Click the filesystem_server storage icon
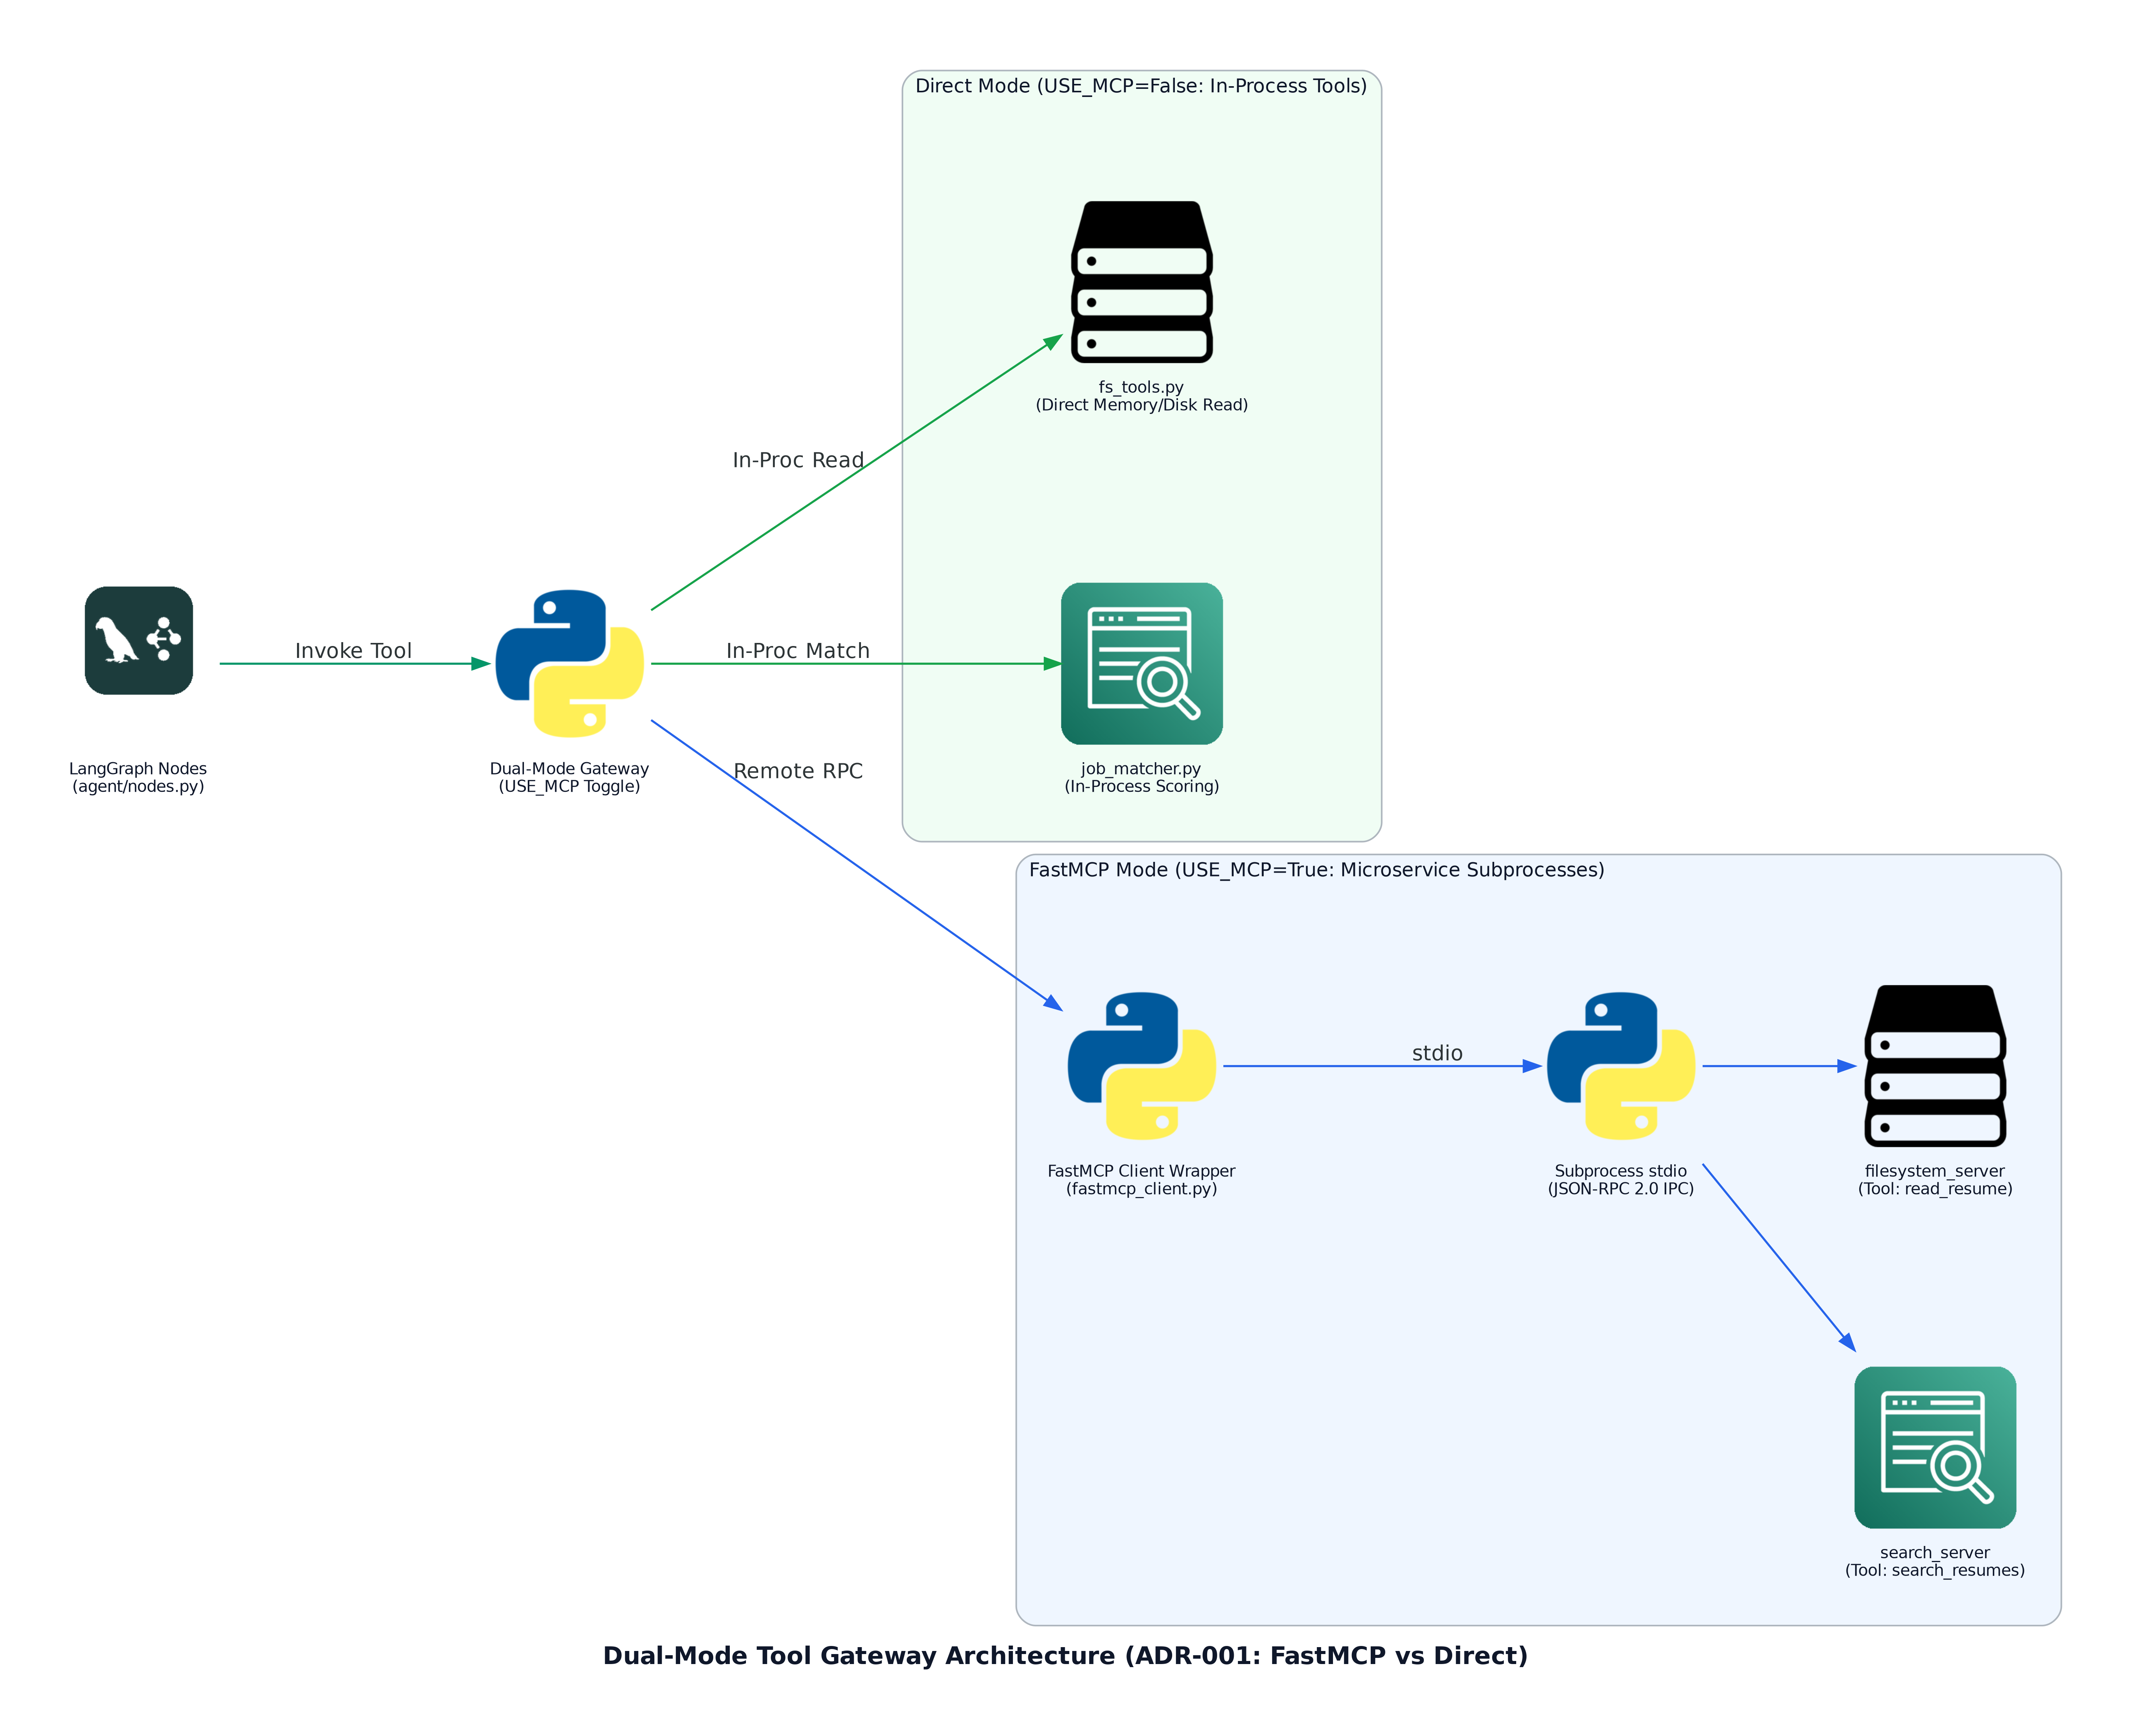The image size is (2132, 1736). 1935,1066
